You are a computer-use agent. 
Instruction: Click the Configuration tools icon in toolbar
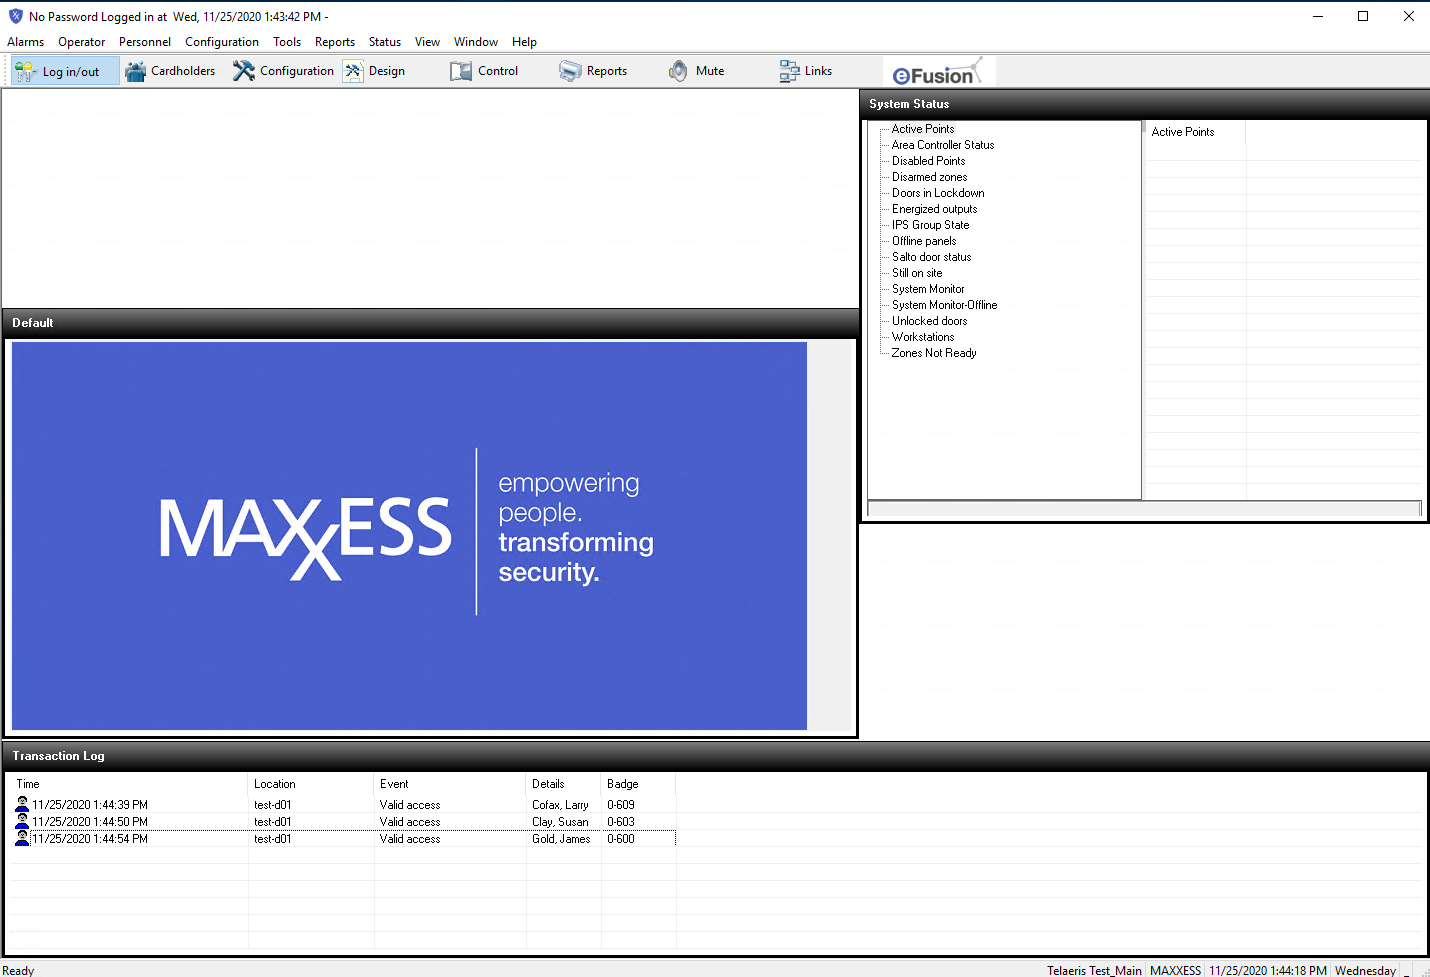pos(244,71)
